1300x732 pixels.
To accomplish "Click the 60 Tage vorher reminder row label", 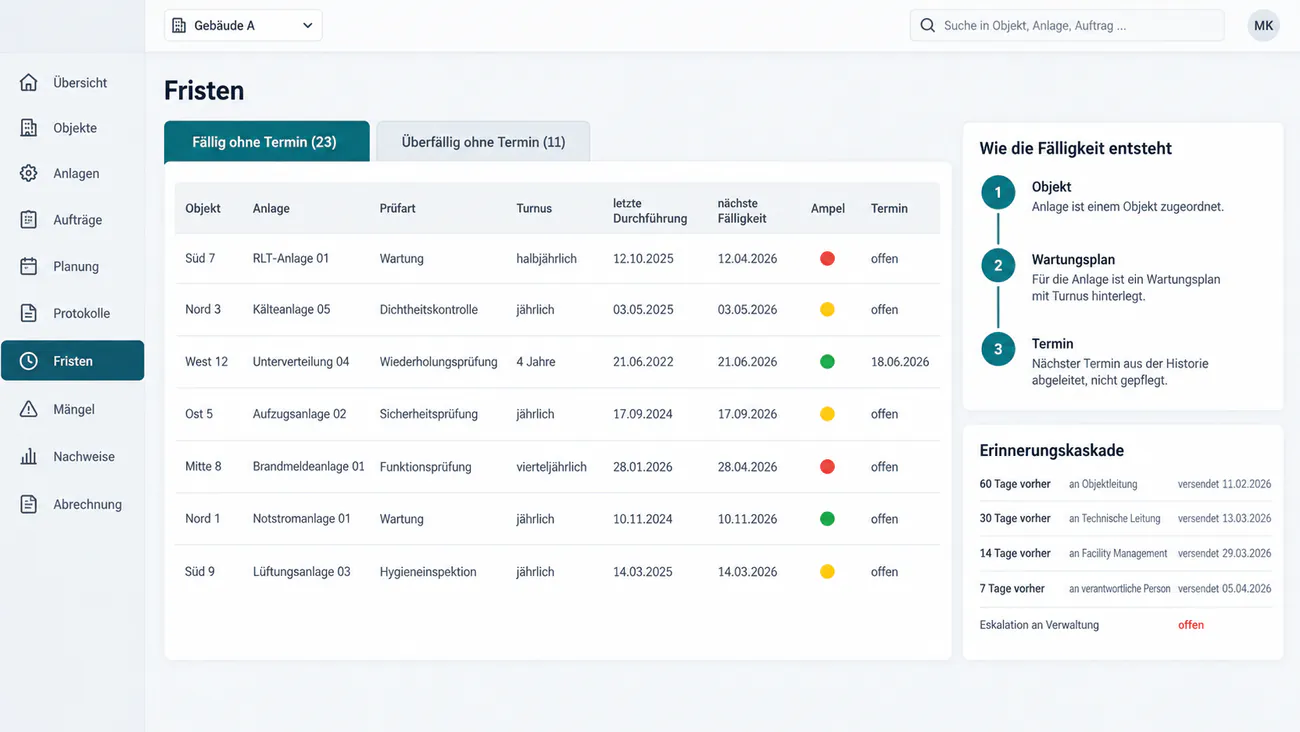I will [x=1015, y=484].
